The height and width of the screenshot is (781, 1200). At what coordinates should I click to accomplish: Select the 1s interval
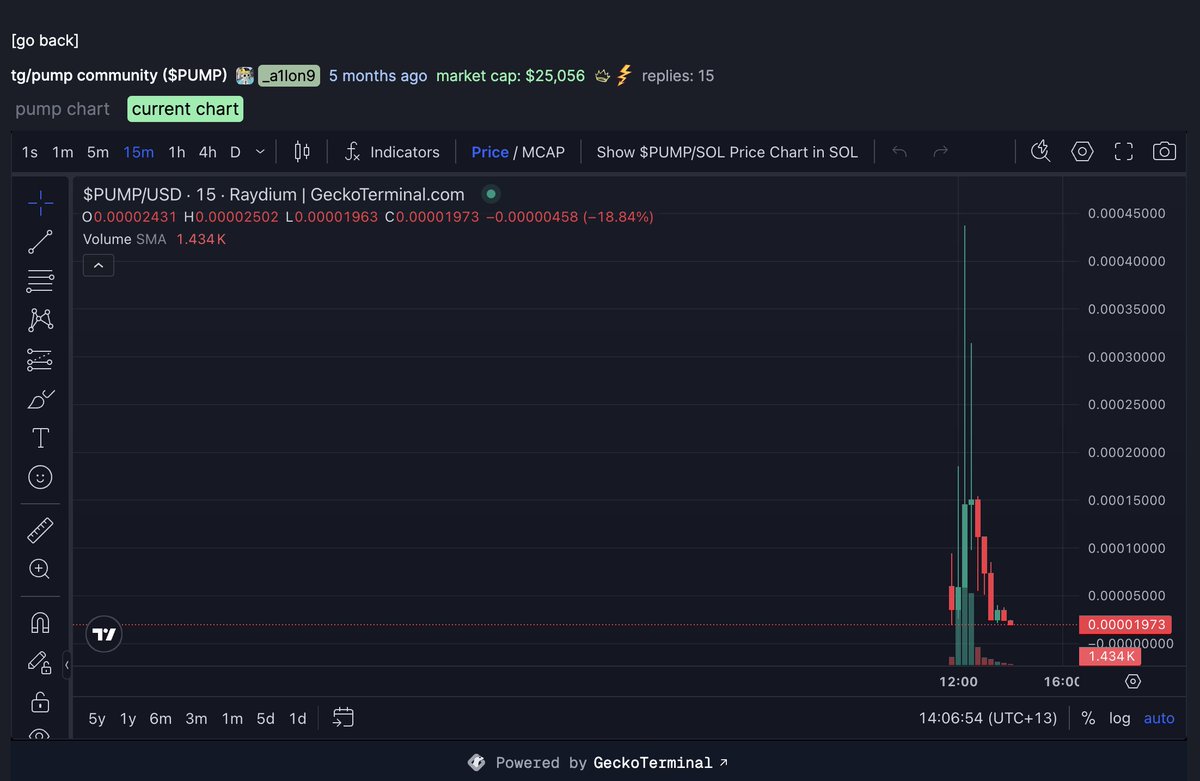30,152
